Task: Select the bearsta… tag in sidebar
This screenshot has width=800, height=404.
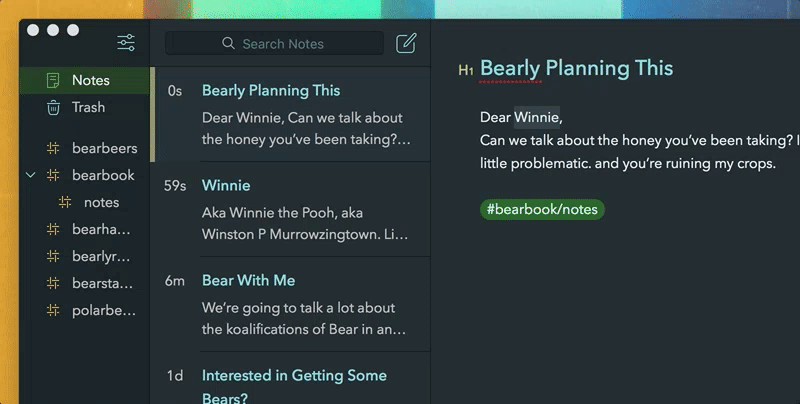Action: pyautogui.click(x=103, y=283)
